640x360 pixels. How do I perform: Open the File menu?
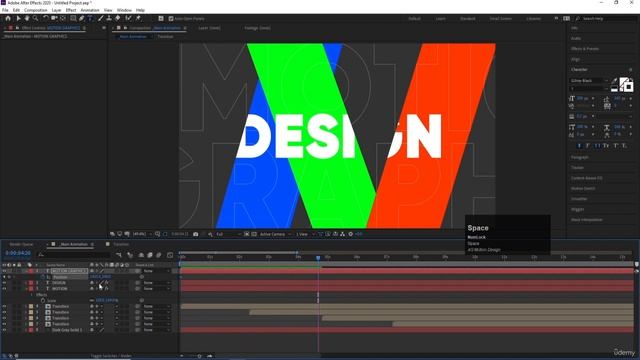coord(5,10)
